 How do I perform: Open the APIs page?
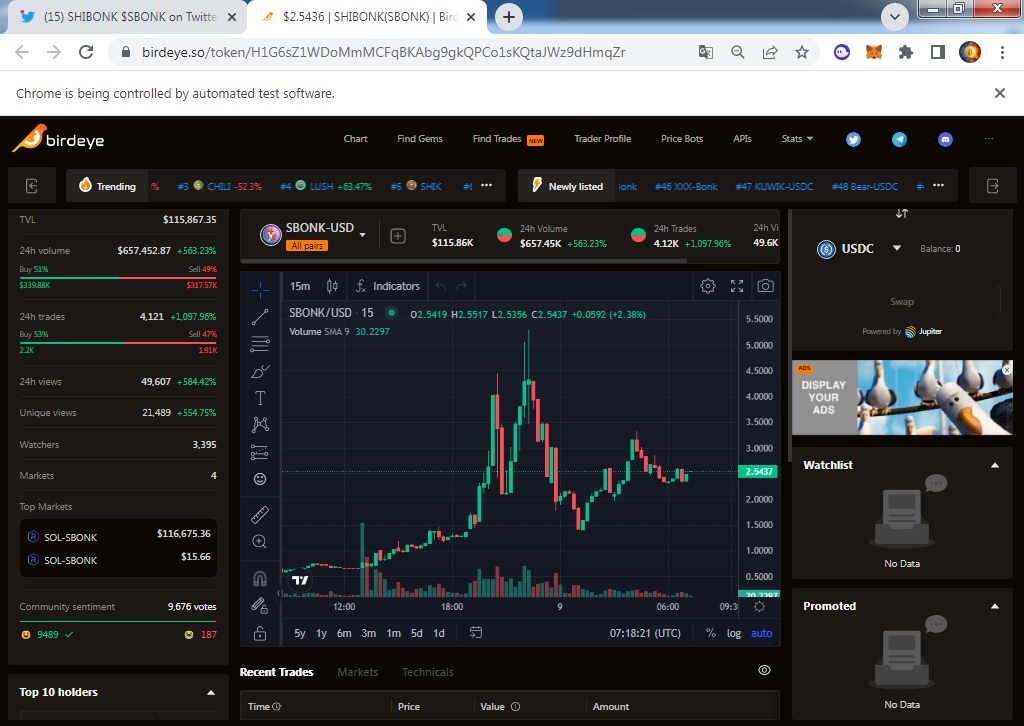point(742,138)
